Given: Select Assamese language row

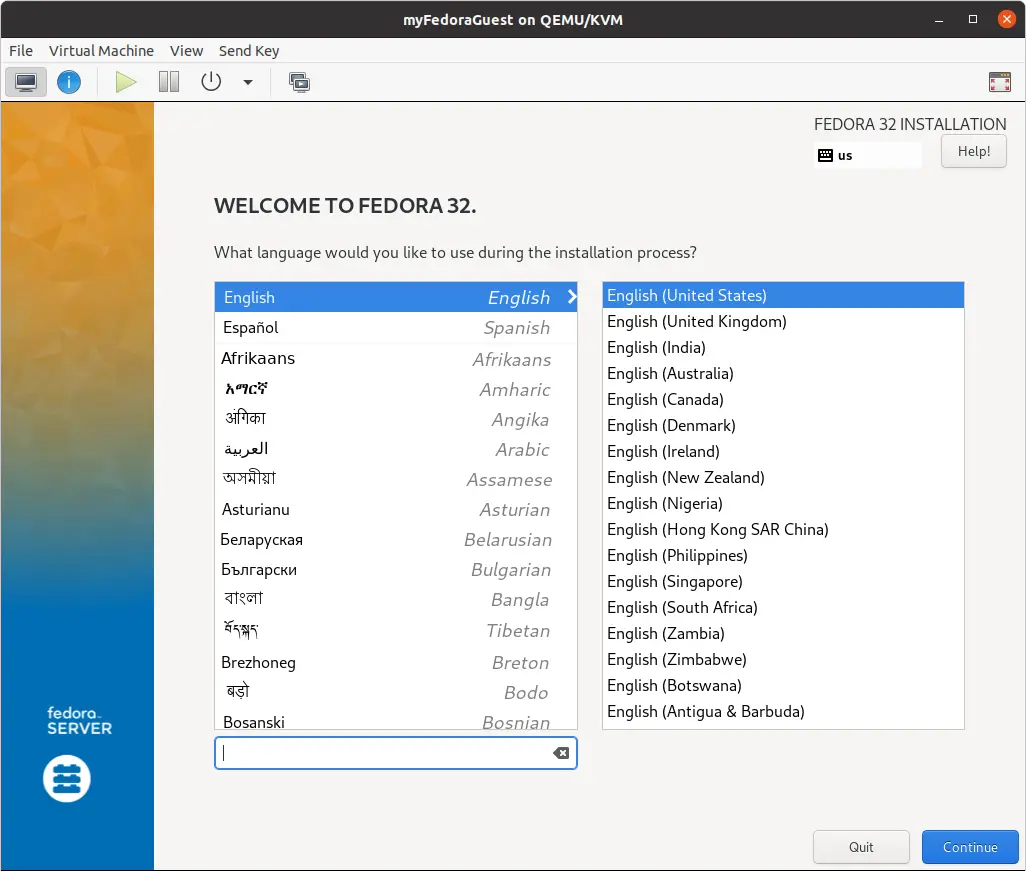Looking at the screenshot, I should point(396,479).
